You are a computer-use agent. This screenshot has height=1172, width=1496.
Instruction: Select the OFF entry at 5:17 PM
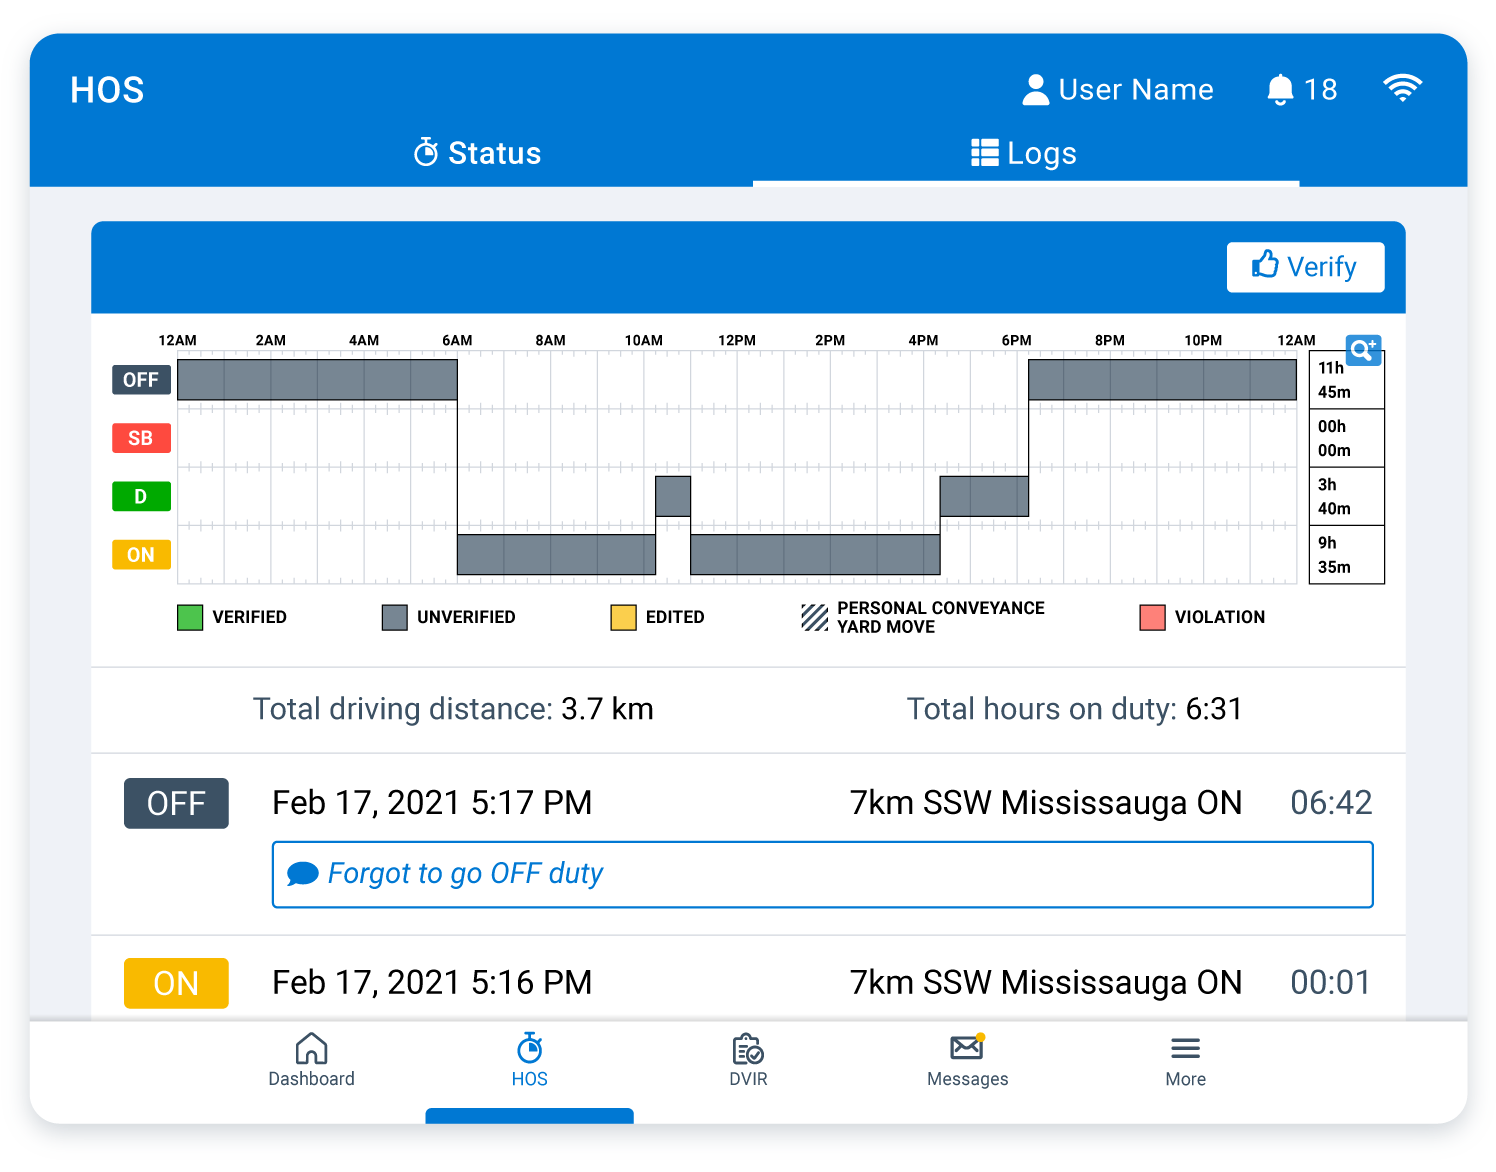(748, 803)
